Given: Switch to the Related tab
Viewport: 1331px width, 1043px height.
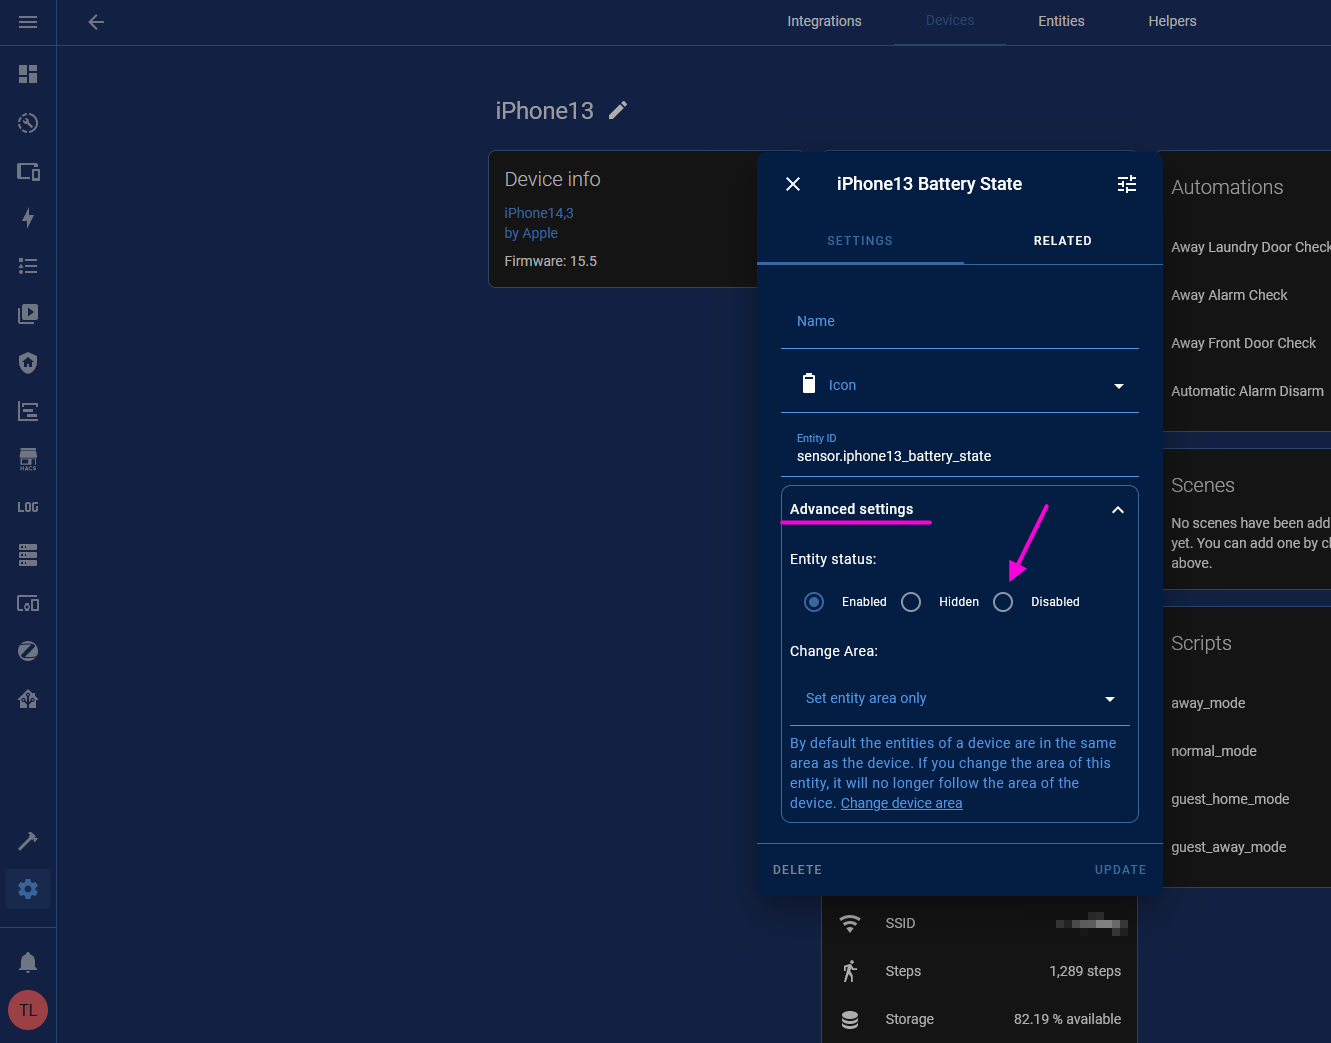Looking at the screenshot, I should click(x=1062, y=241).
